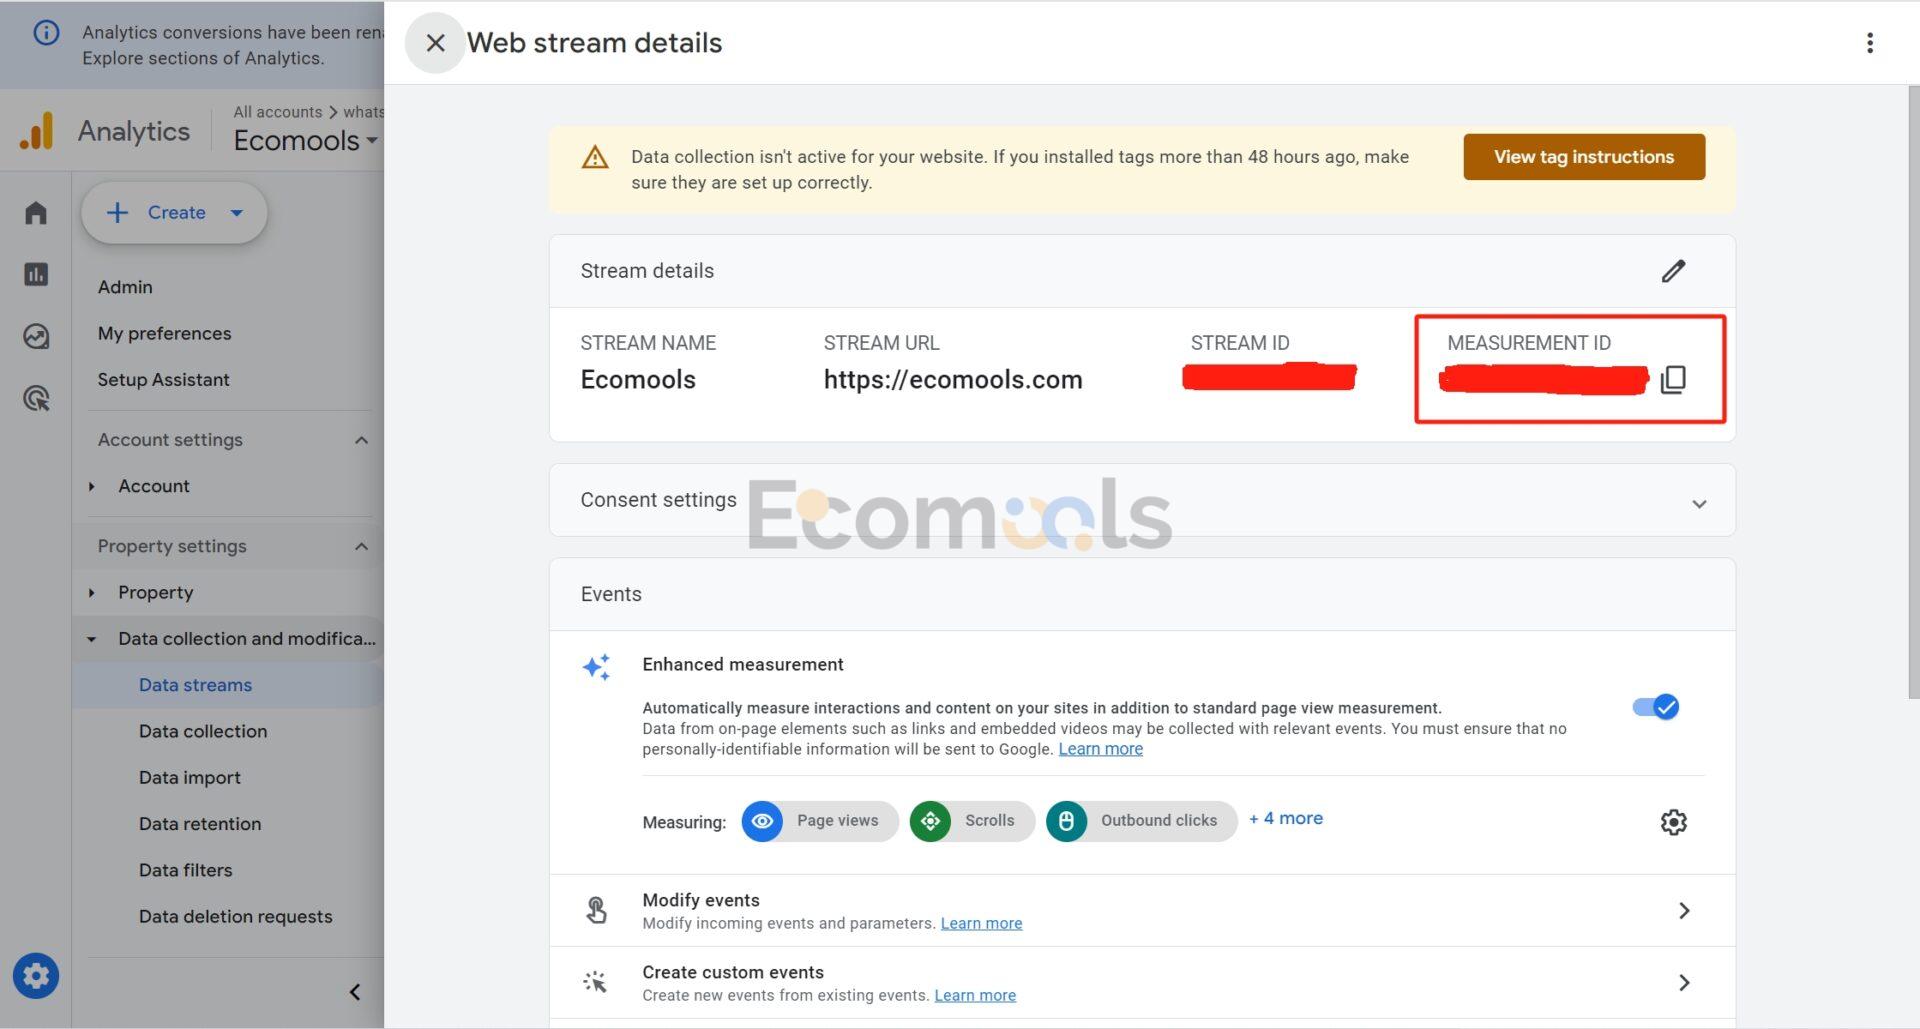Open the Create custom events arrow

(1684, 982)
